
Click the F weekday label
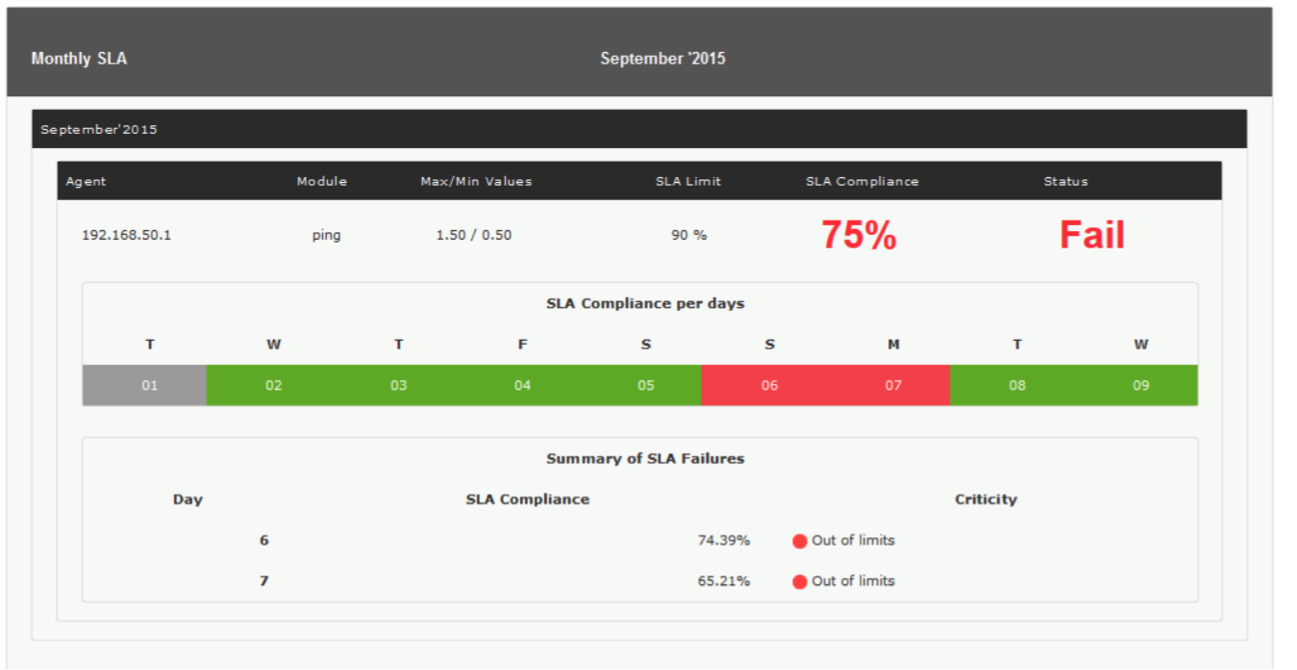pos(522,345)
